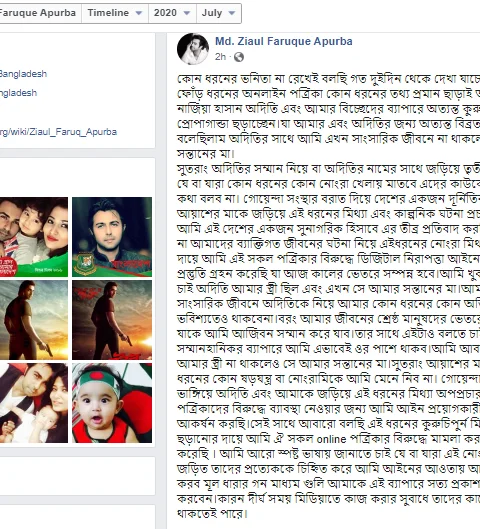Open the baby with flag headband photo
The image size is (480, 529).
coord(112,403)
